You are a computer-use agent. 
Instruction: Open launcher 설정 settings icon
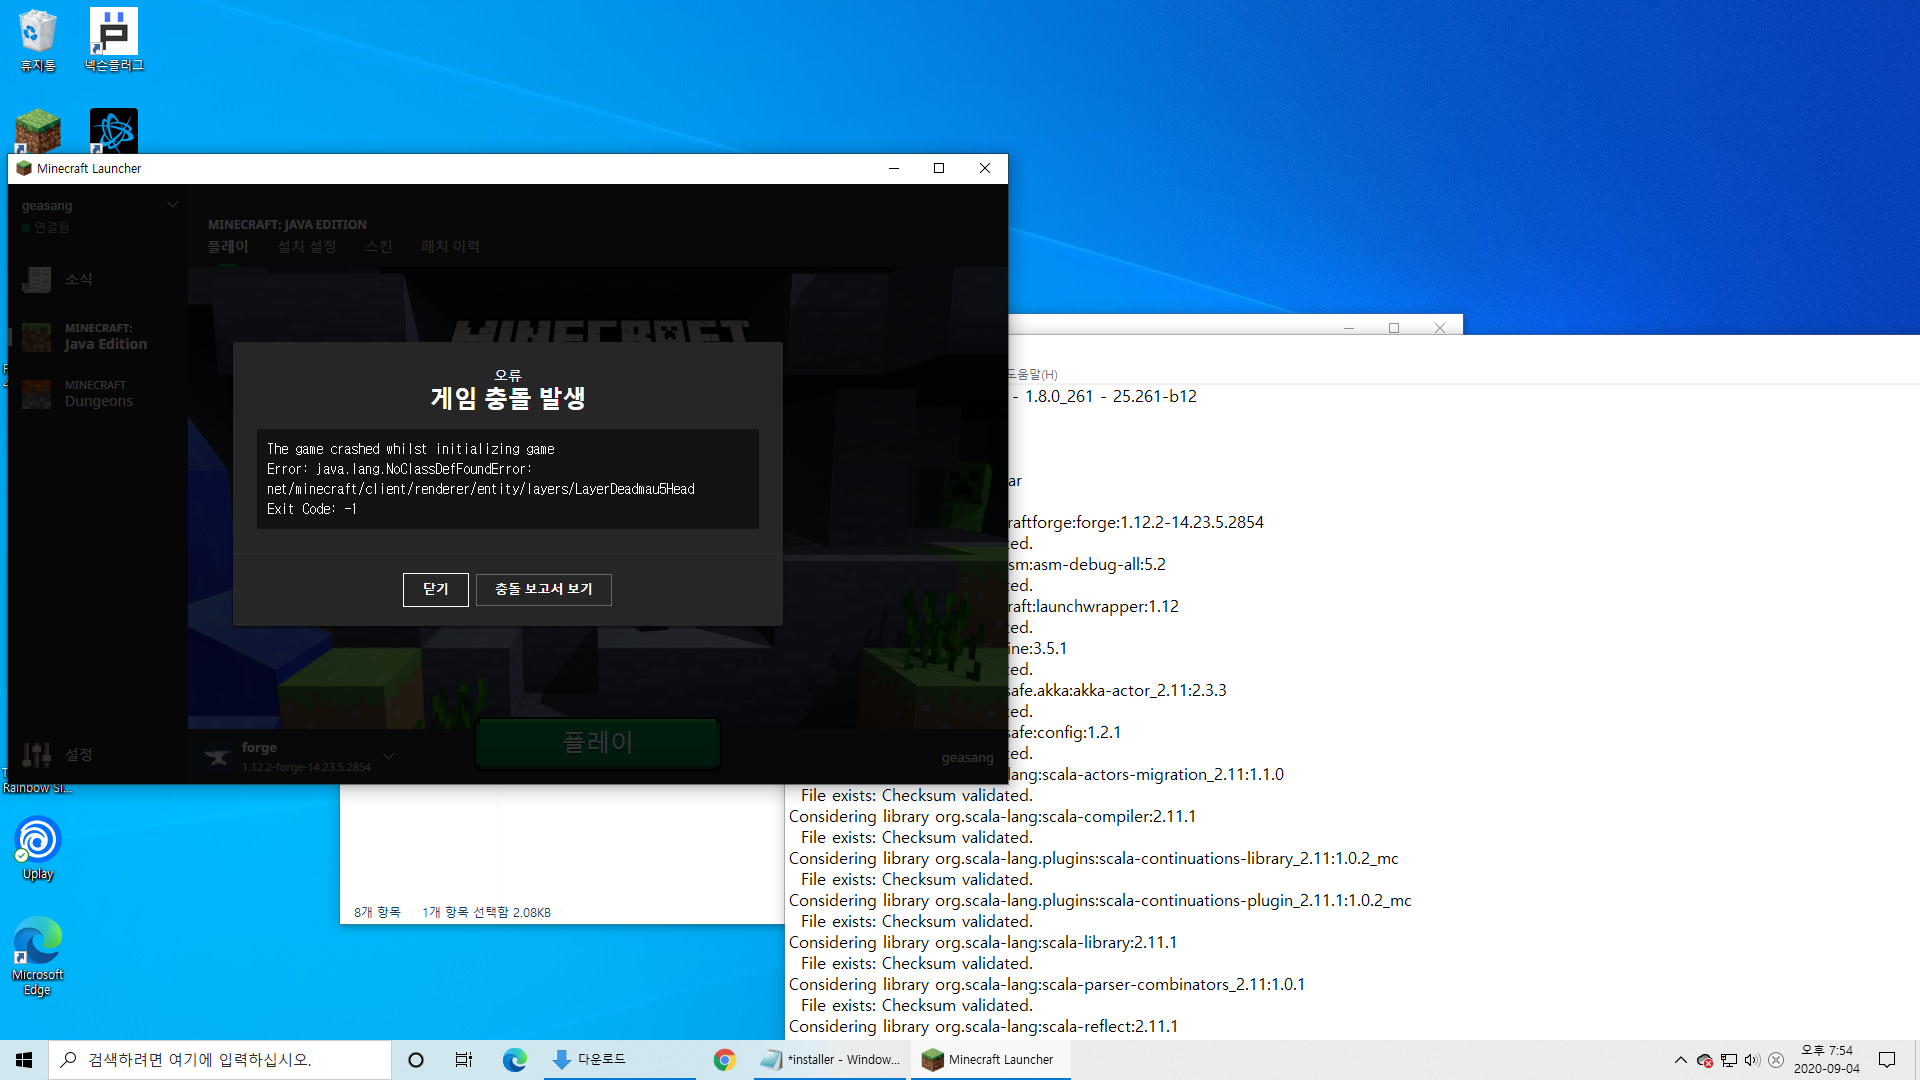(36, 754)
